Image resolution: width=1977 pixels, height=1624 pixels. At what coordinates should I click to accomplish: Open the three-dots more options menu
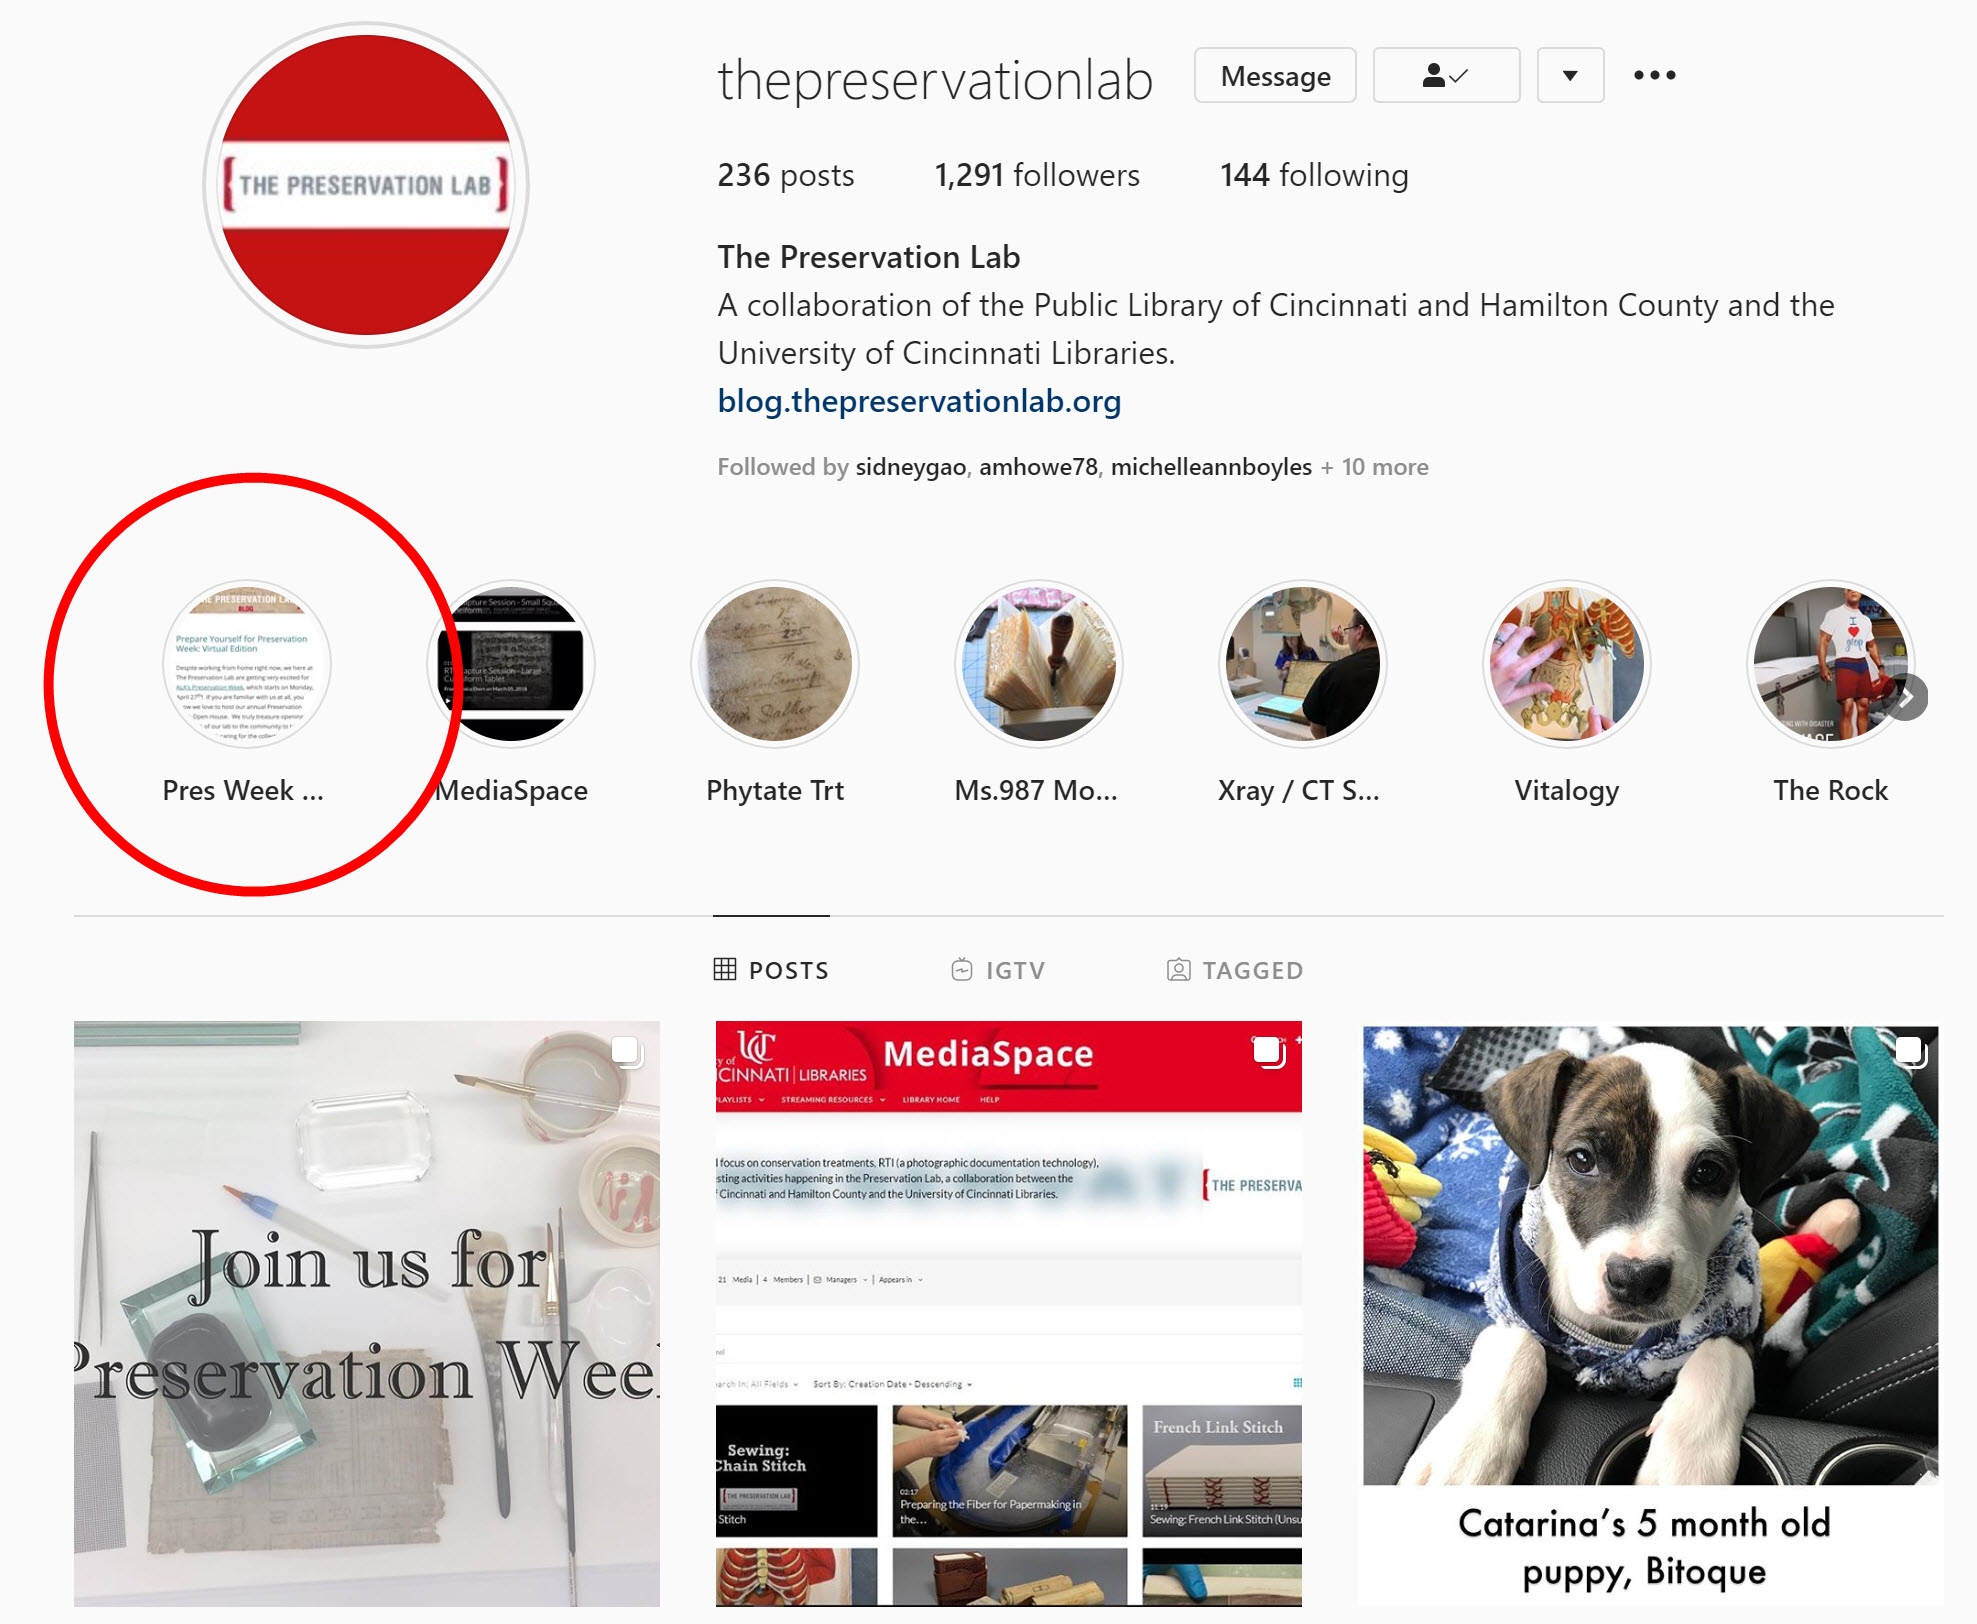pos(1654,75)
